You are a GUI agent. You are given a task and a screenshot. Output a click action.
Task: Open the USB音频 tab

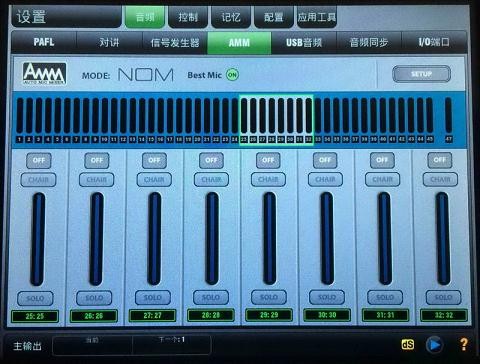point(304,43)
